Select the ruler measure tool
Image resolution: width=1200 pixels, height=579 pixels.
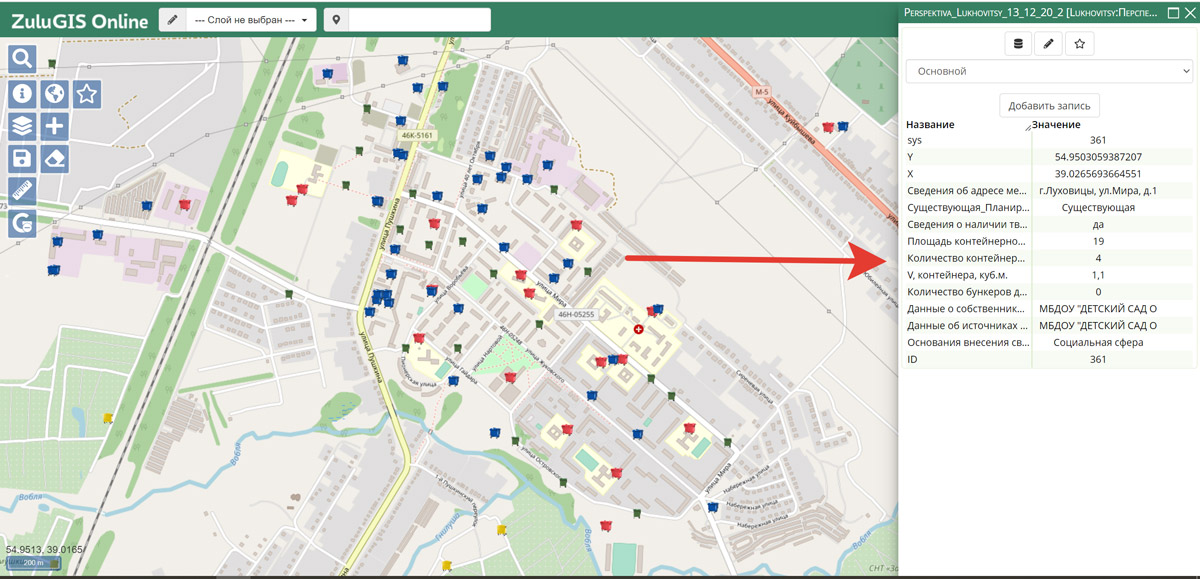click(x=23, y=191)
